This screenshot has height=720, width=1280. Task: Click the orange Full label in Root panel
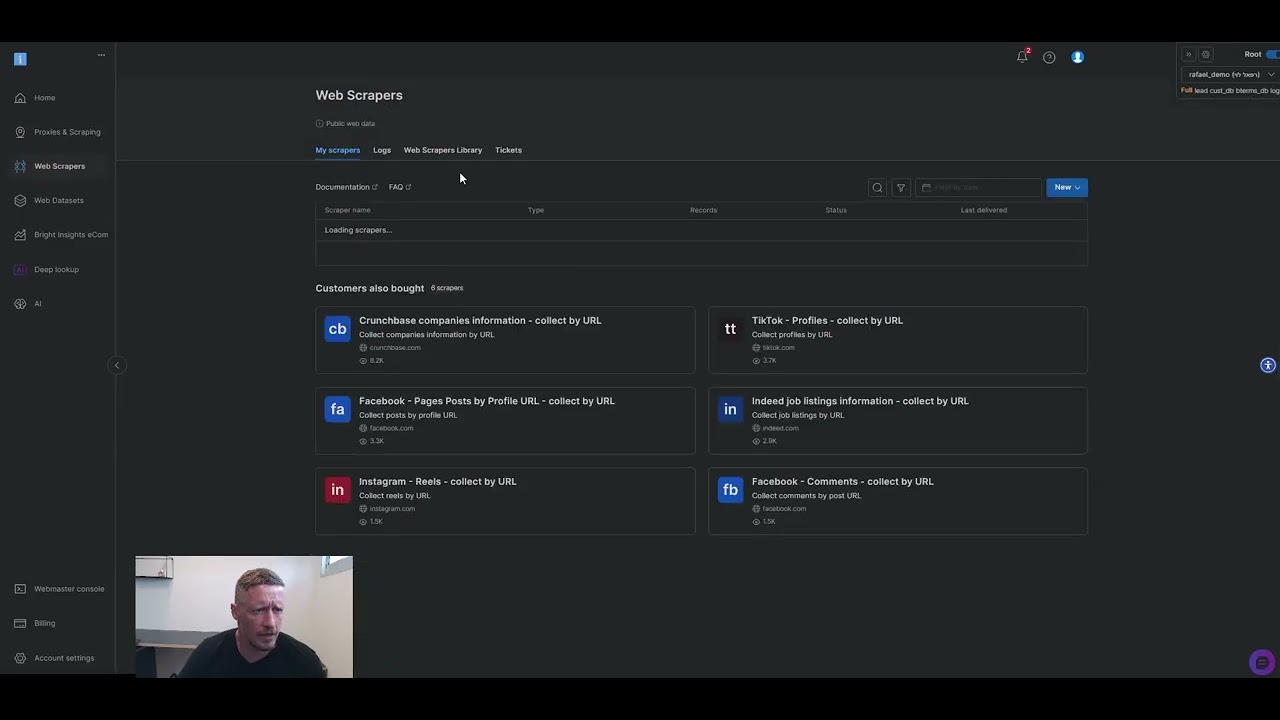1187,90
